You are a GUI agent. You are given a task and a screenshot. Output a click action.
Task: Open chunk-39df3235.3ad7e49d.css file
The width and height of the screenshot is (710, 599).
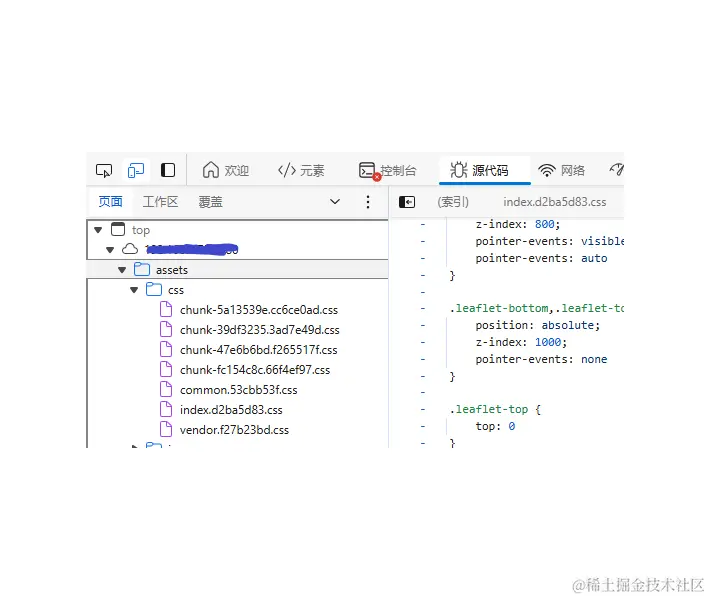(x=259, y=330)
